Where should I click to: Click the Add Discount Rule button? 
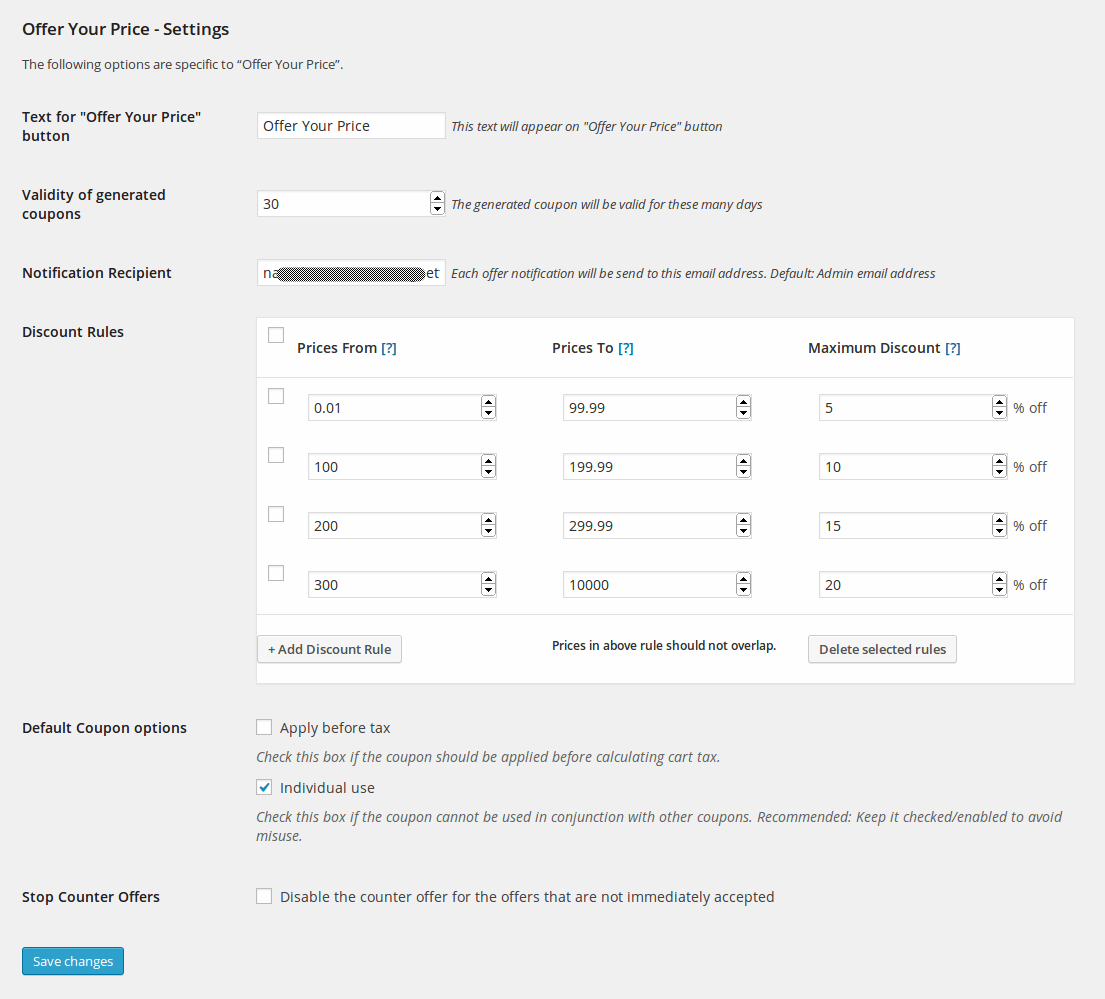330,650
